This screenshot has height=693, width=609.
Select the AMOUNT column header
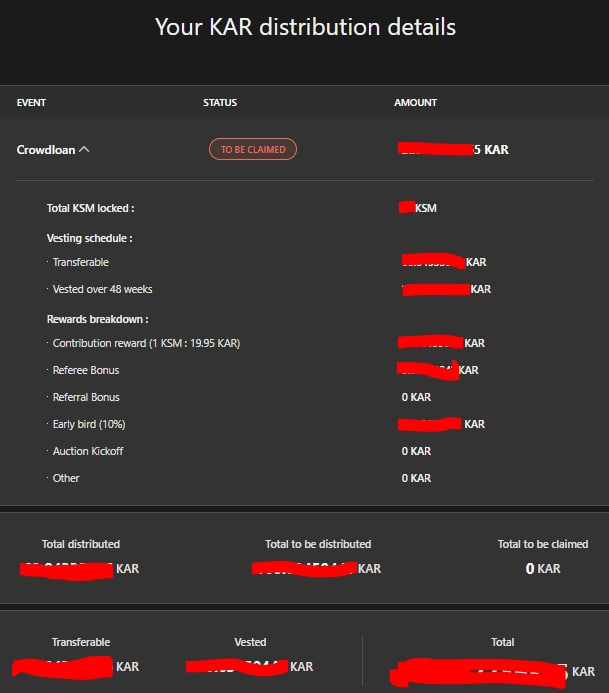[x=415, y=103]
